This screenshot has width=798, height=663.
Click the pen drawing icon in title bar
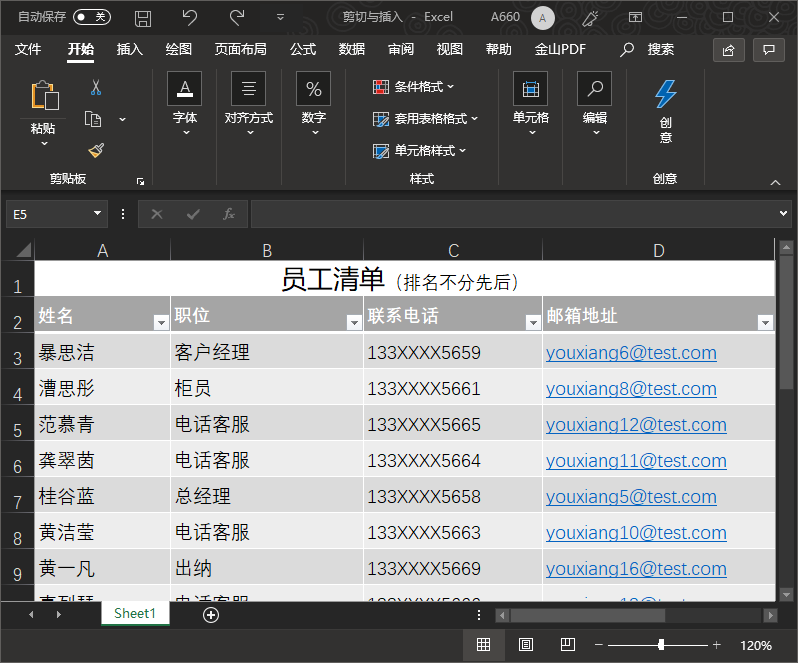[590, 18]
